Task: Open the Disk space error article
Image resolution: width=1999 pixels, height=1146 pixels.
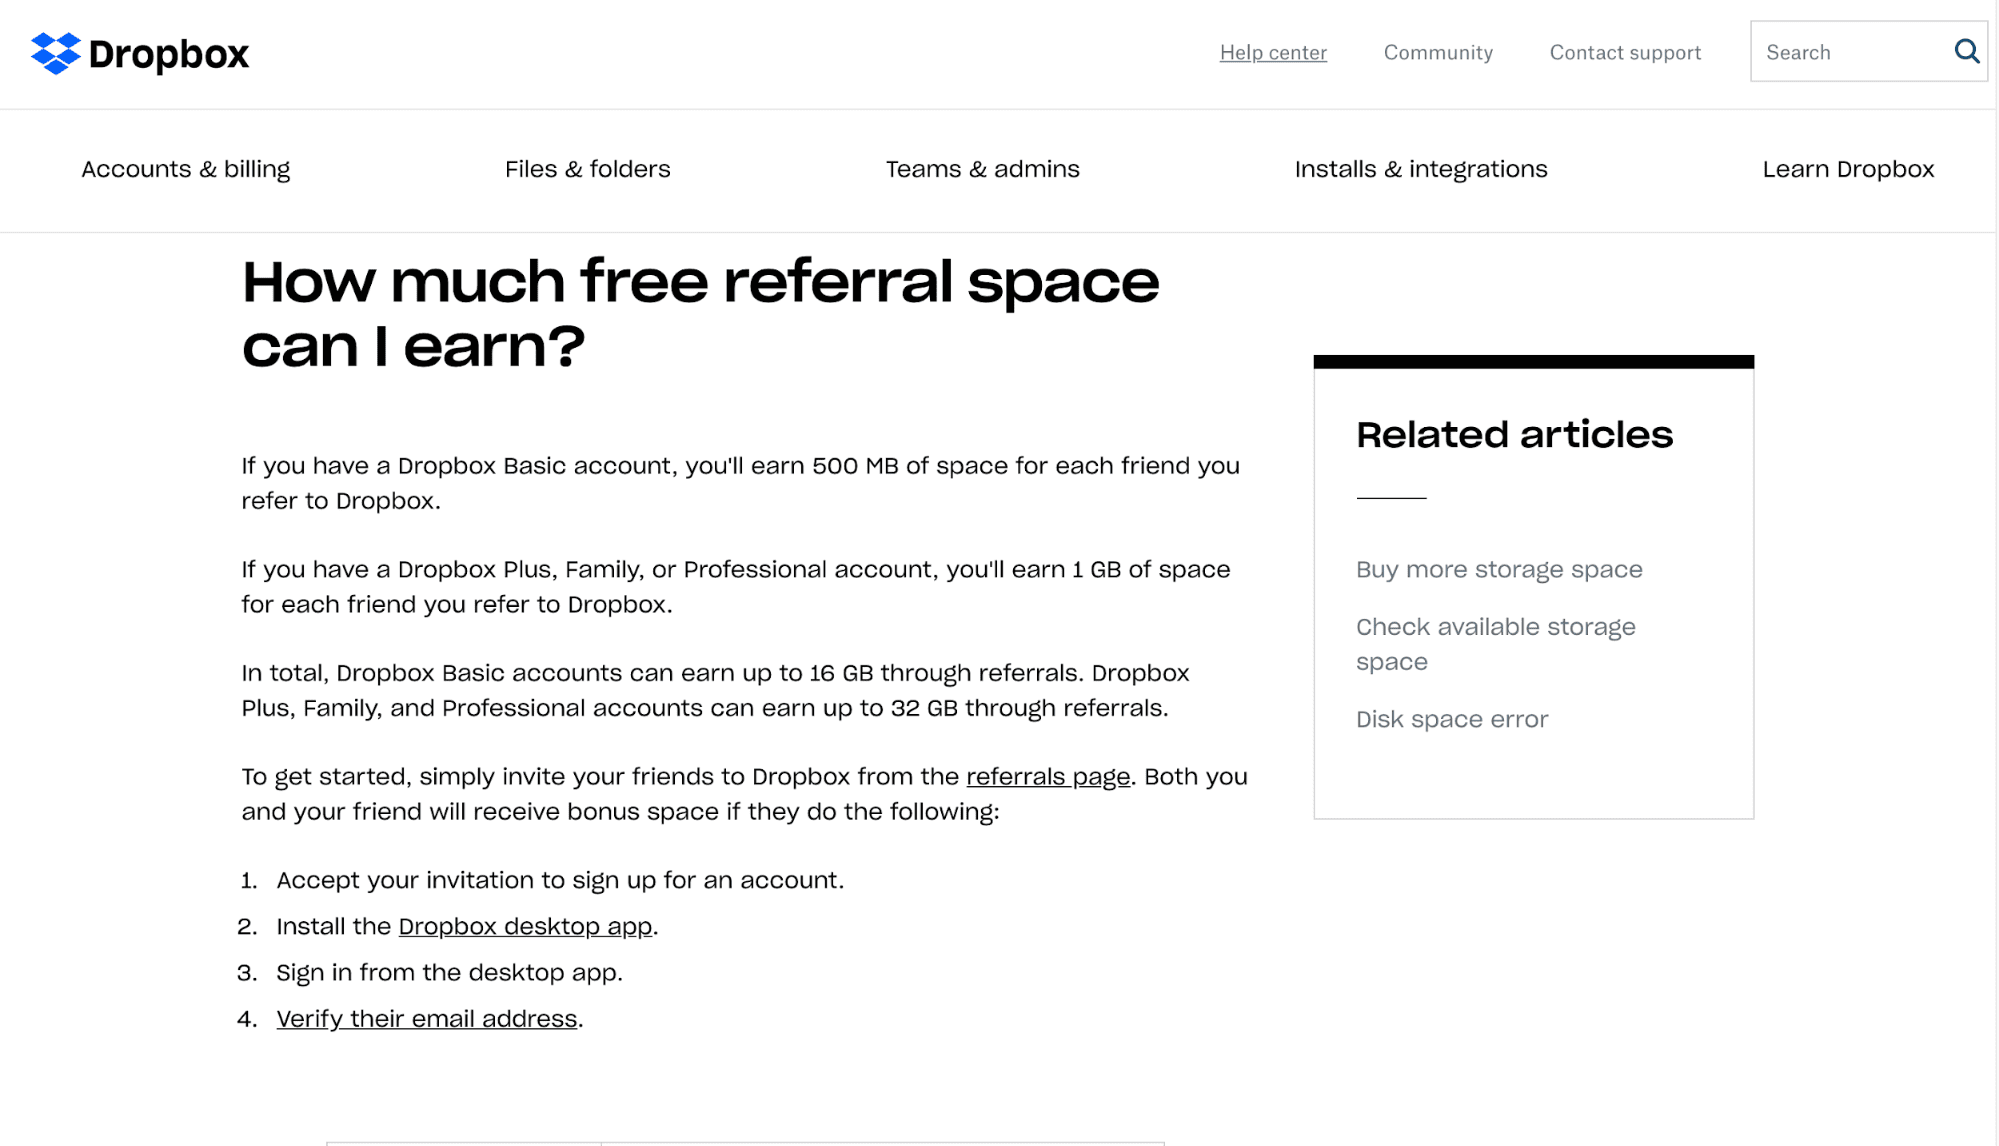Action: [1451, 719]
